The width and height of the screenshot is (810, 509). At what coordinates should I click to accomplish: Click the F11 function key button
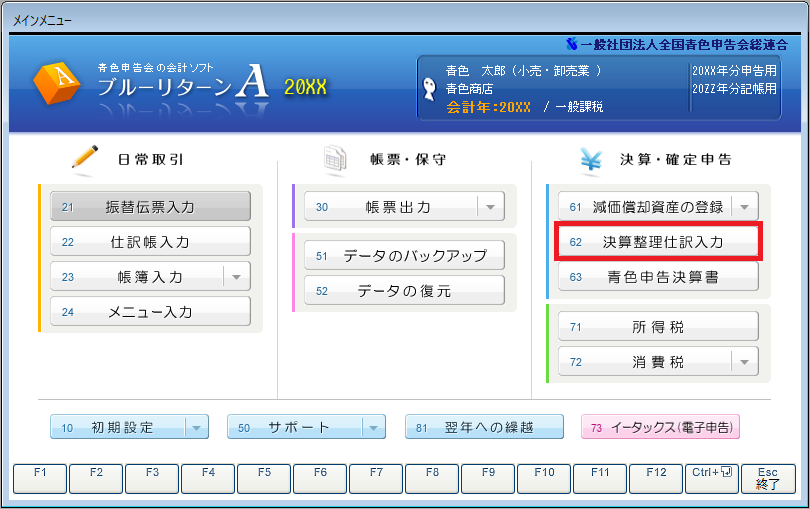point(600,479)
